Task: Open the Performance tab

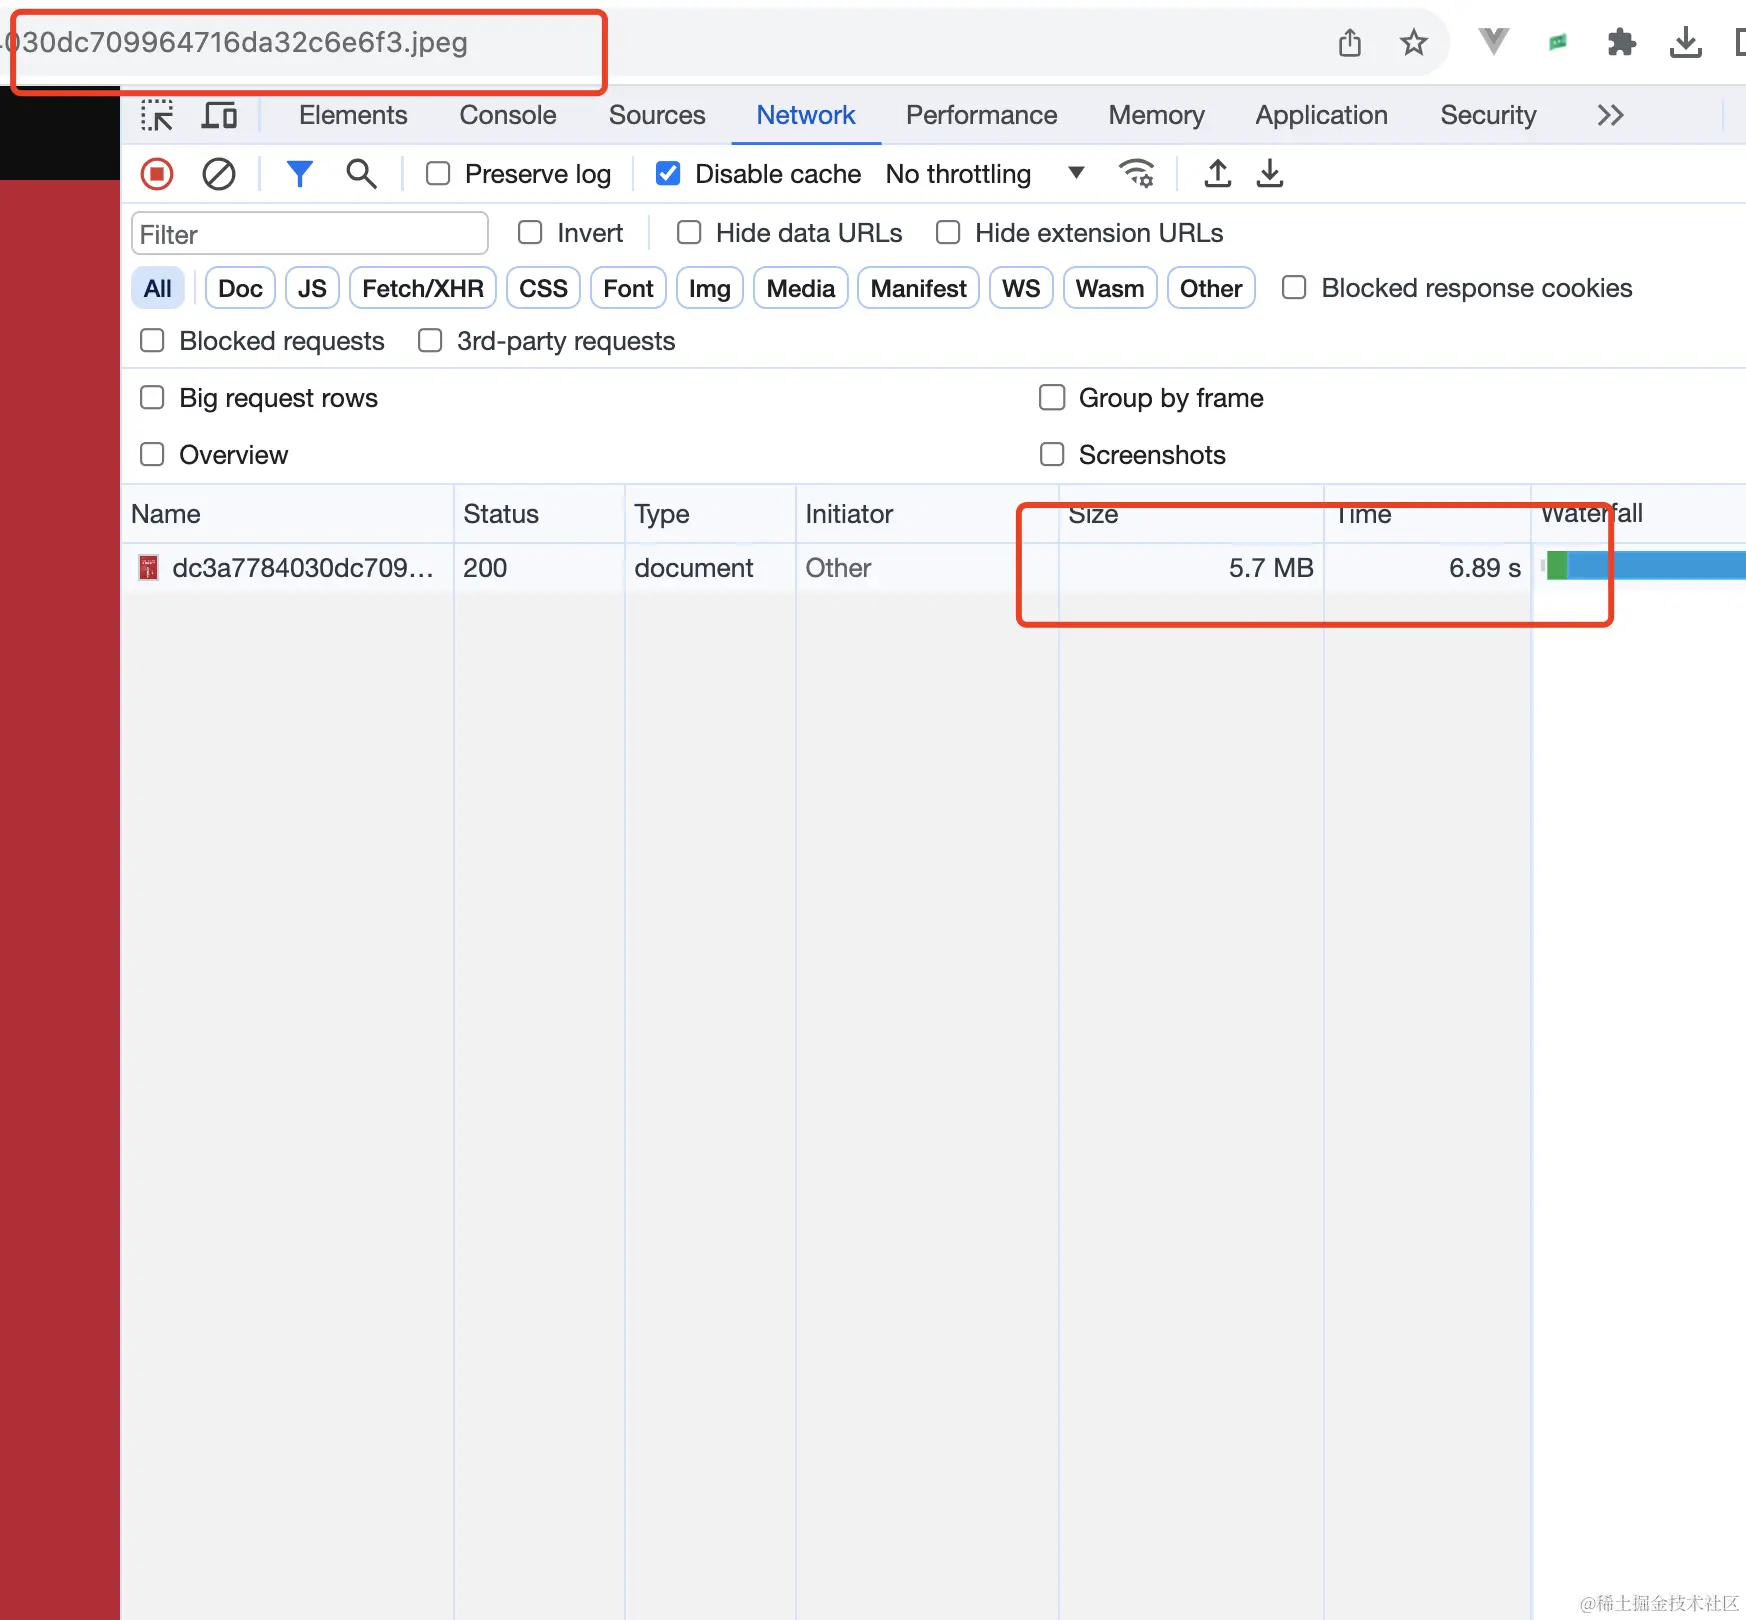Action: [x=981, y=116]
